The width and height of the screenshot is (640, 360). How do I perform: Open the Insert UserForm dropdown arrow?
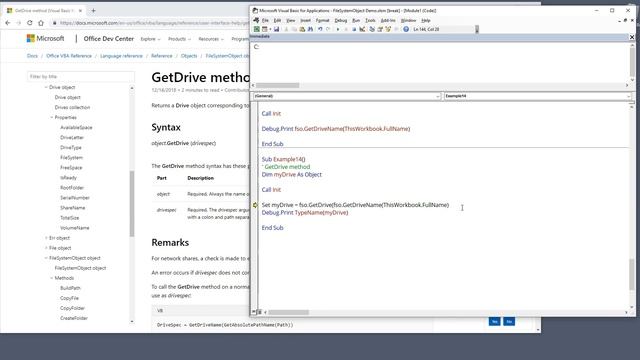(x=270, y=29)
